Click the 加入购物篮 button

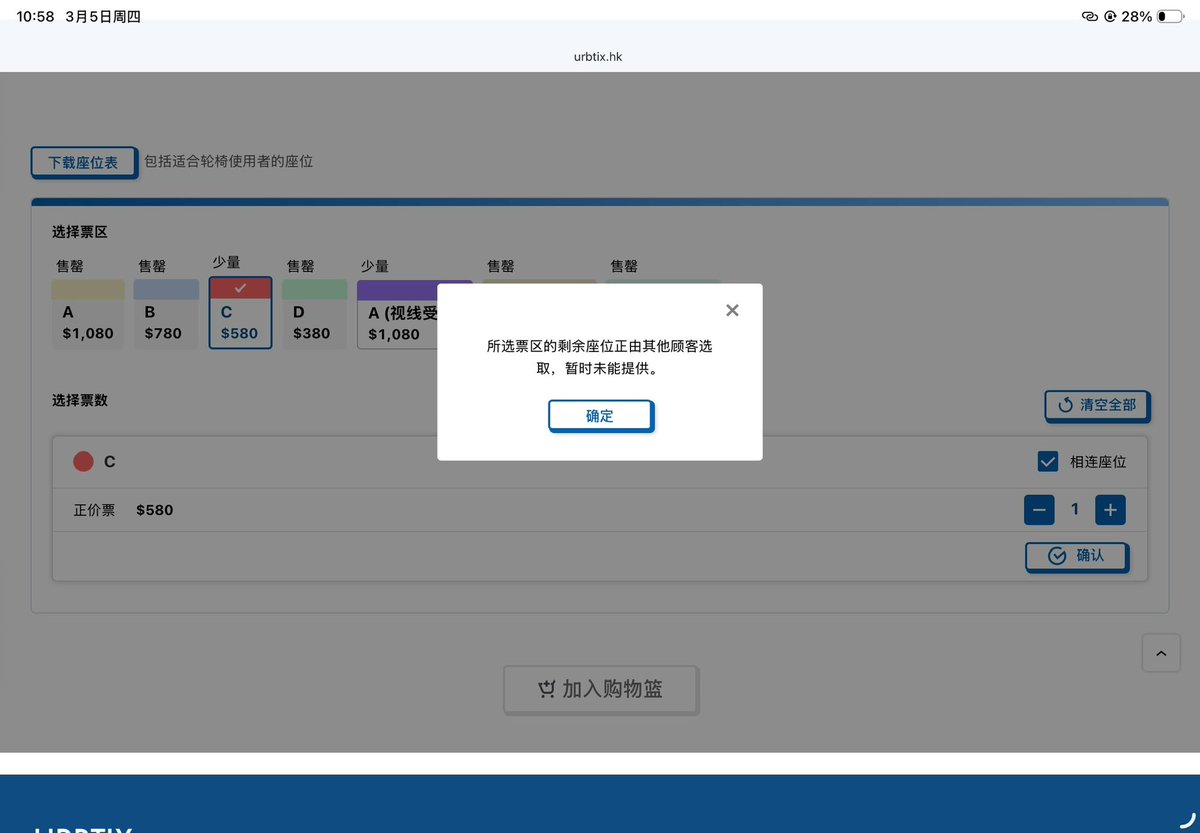[600, 689]
